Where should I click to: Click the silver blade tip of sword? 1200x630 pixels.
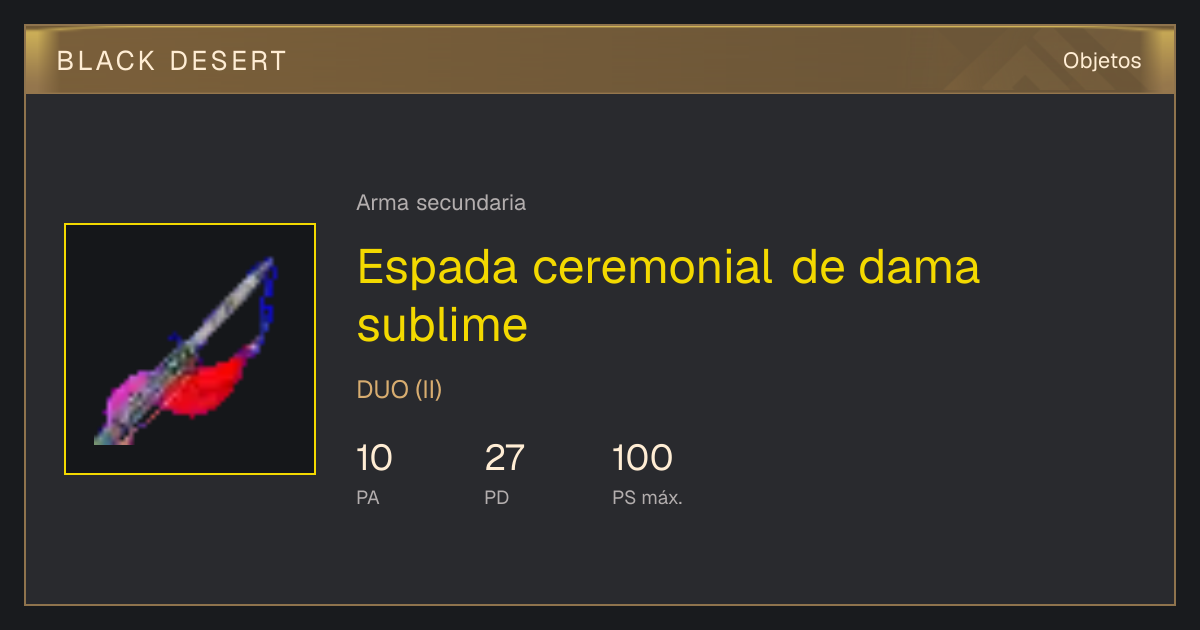coord(259,273)
